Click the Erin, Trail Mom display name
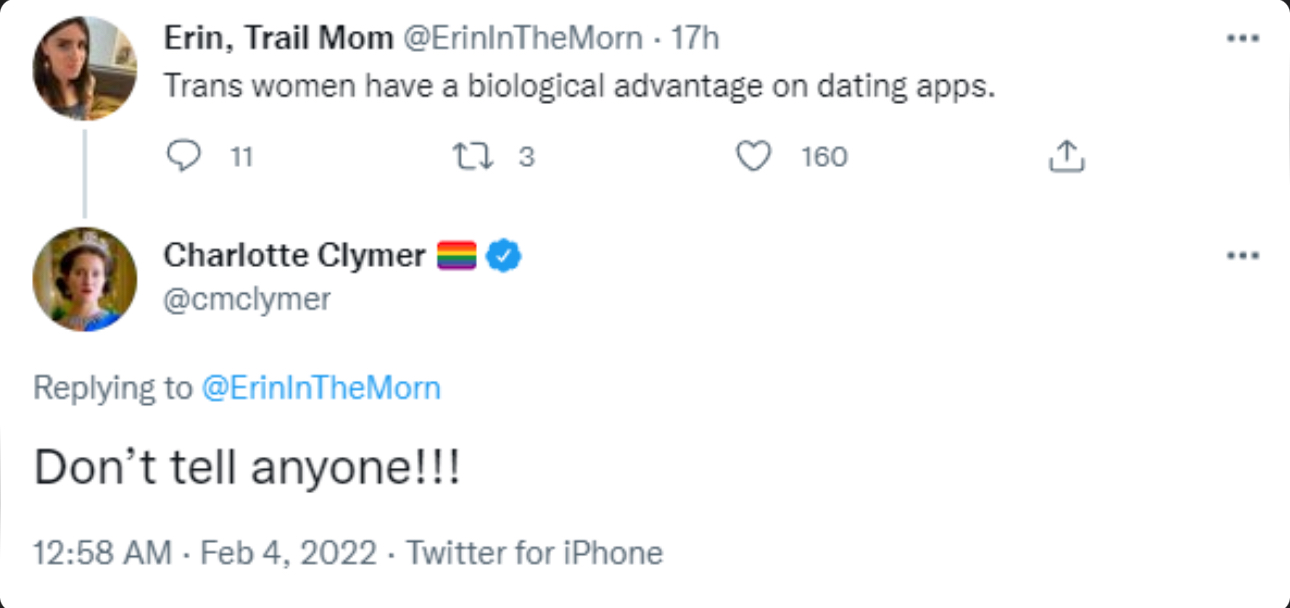1290x608 pixels. 278,39
